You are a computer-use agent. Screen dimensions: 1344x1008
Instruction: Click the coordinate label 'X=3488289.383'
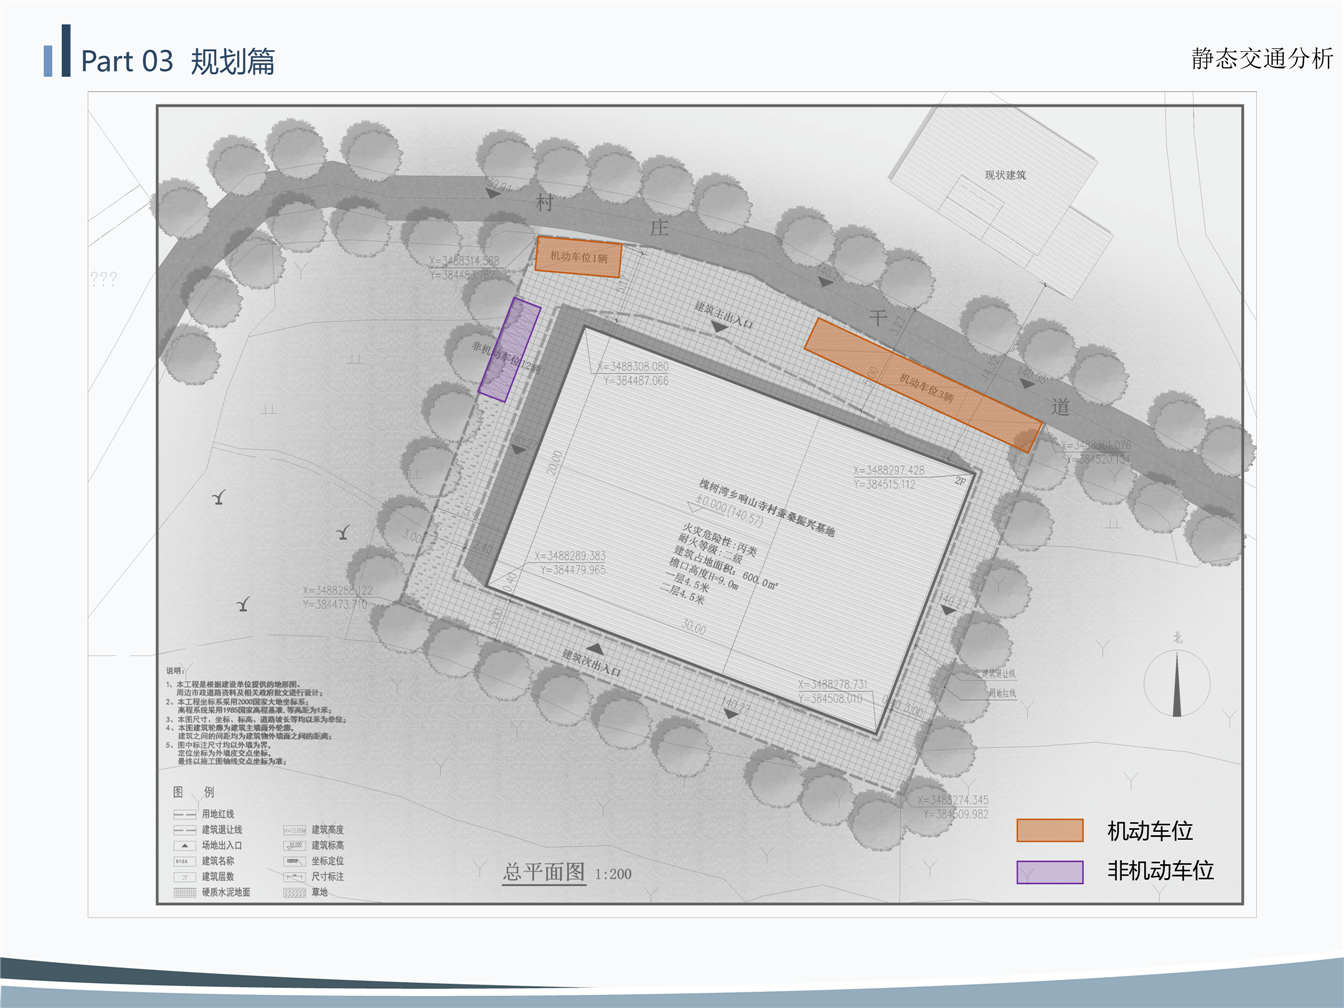pyautogui.click(x=570, y=556)
